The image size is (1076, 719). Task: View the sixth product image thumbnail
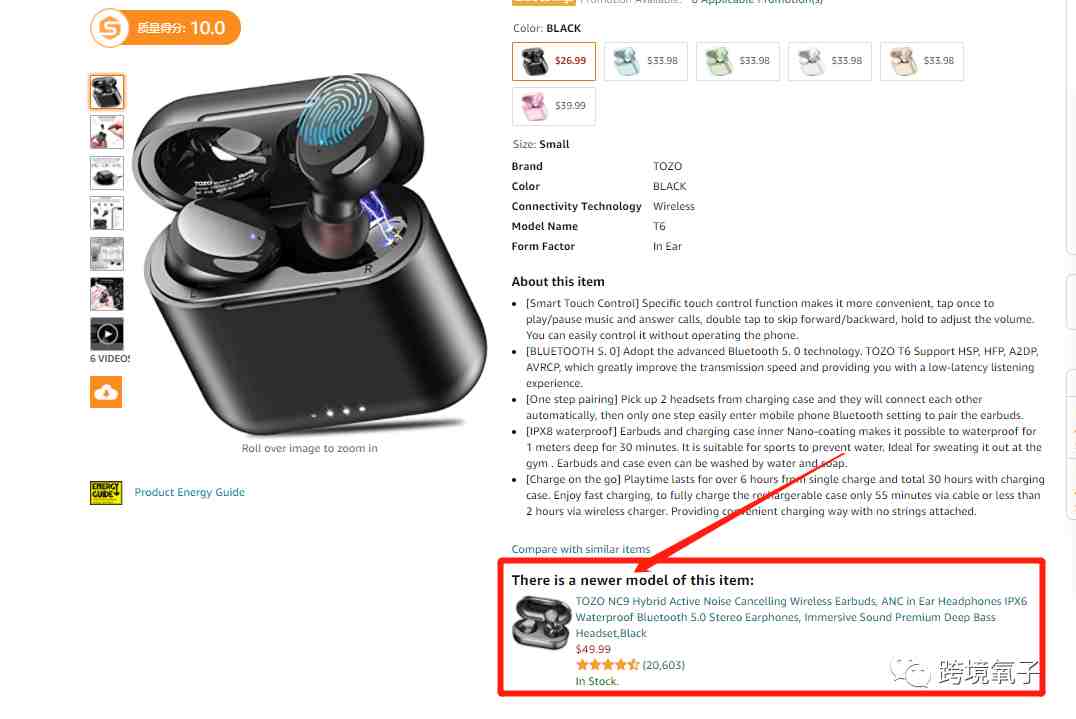click(x=107, y=294)
